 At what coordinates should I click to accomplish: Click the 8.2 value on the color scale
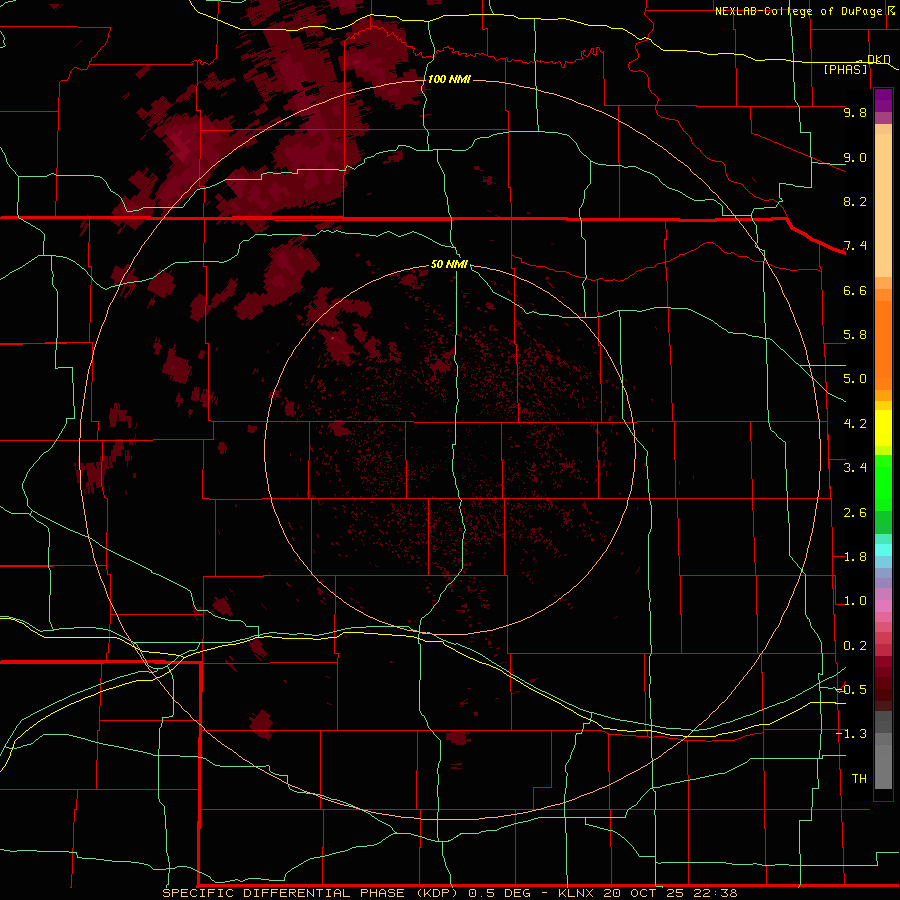[x=855, y=201]
